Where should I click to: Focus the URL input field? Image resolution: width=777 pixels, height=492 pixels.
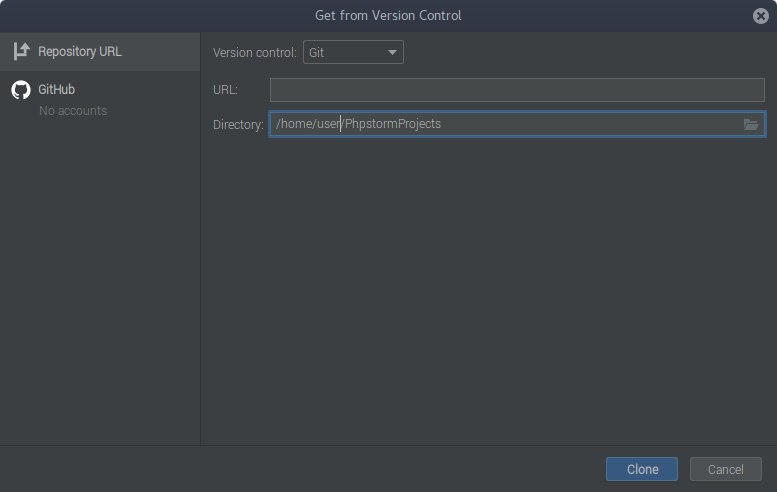coord(517,90)
